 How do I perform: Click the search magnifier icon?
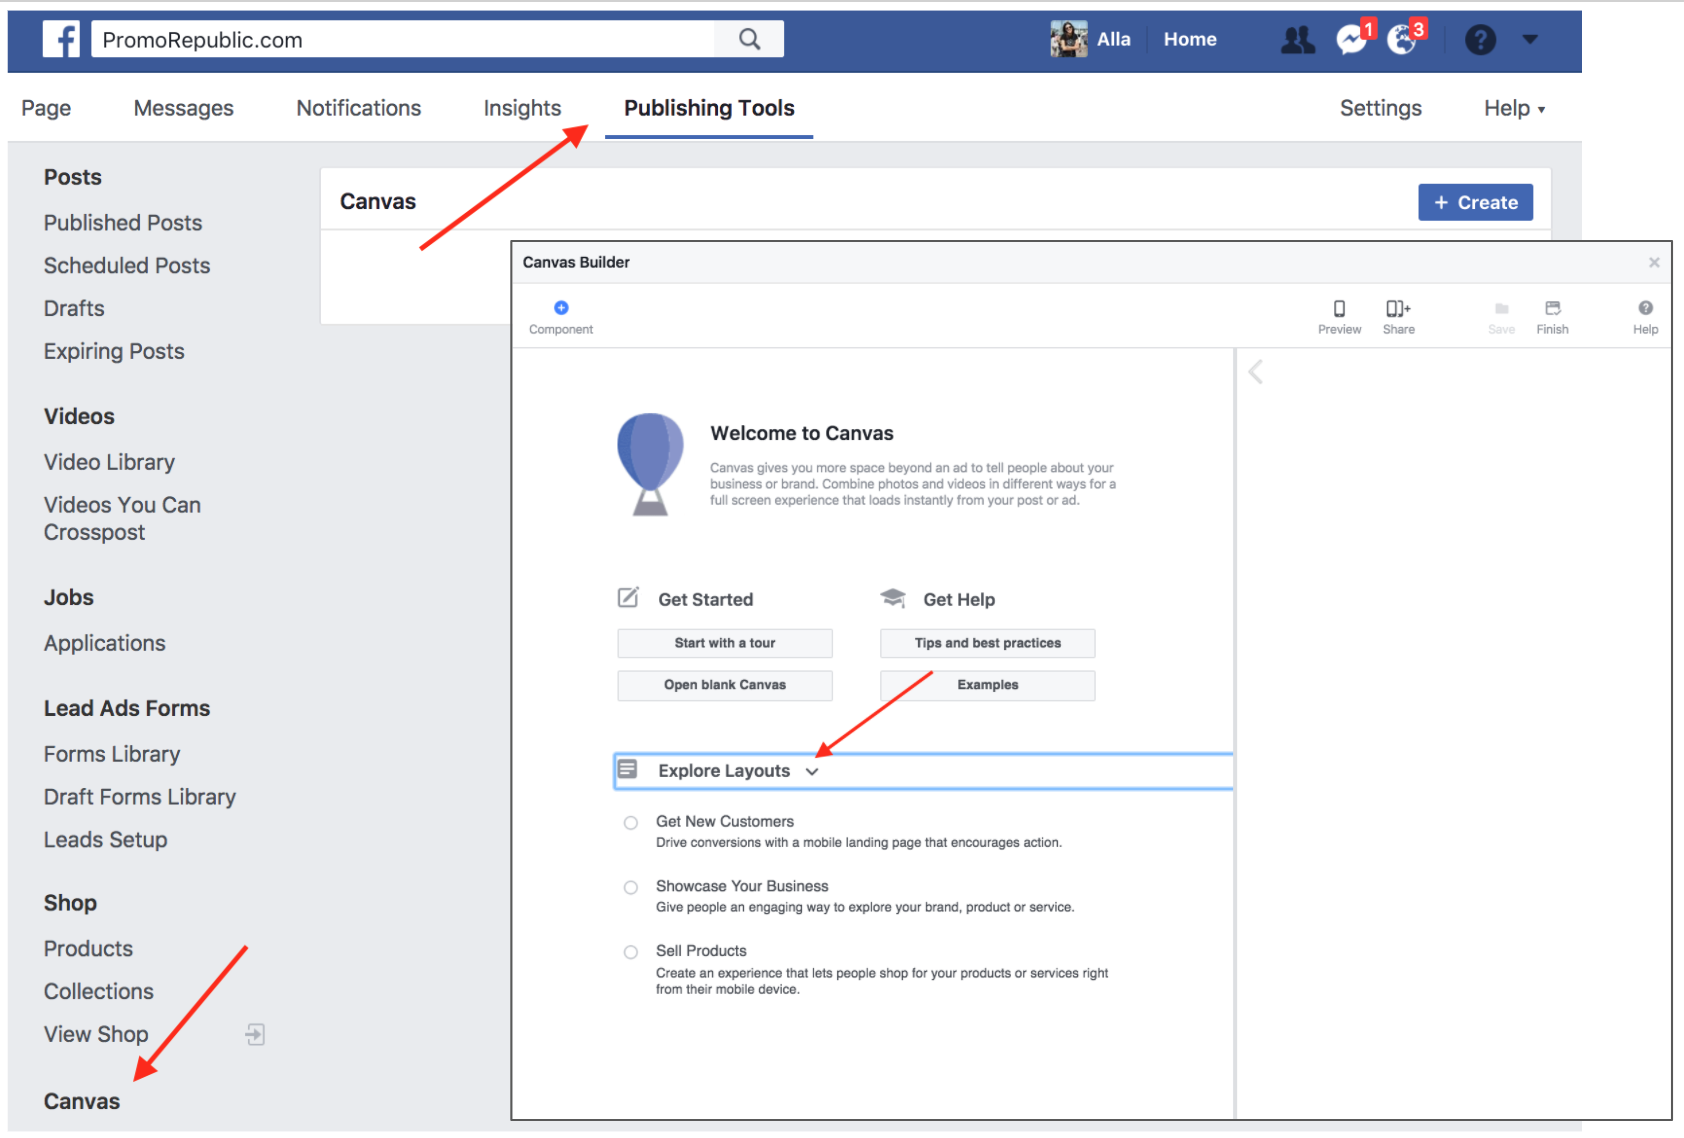tap(749, 39)
